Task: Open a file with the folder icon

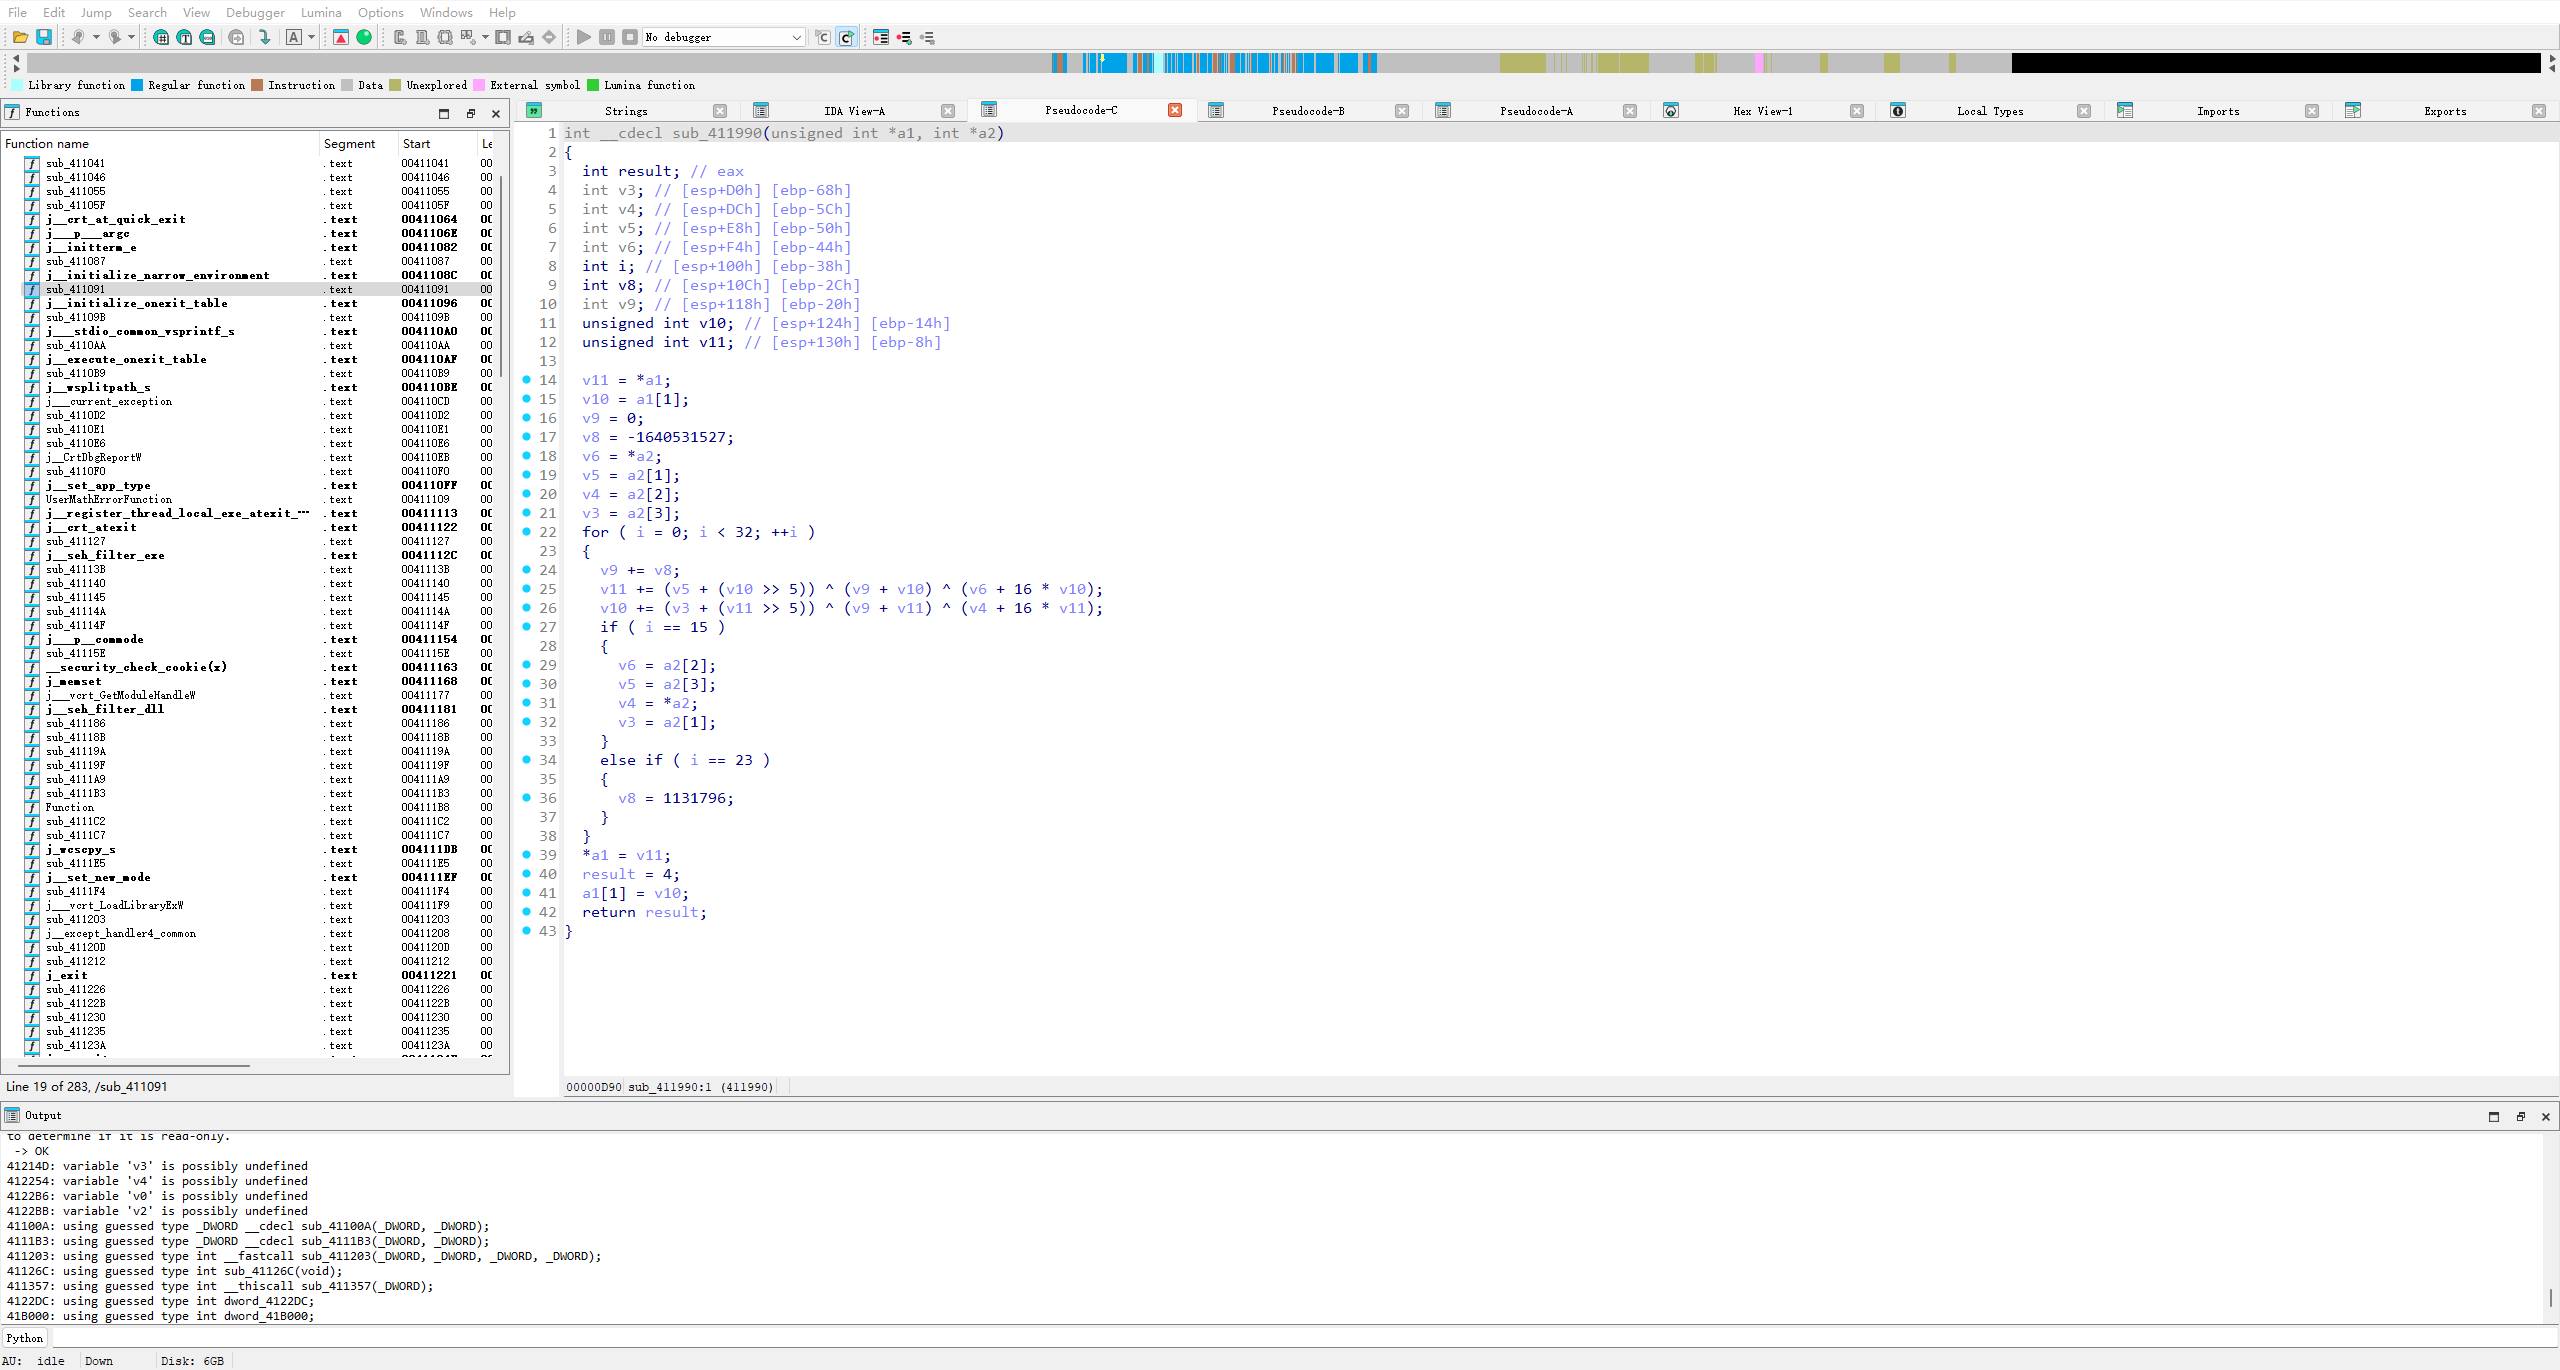Action: (20, 37)
